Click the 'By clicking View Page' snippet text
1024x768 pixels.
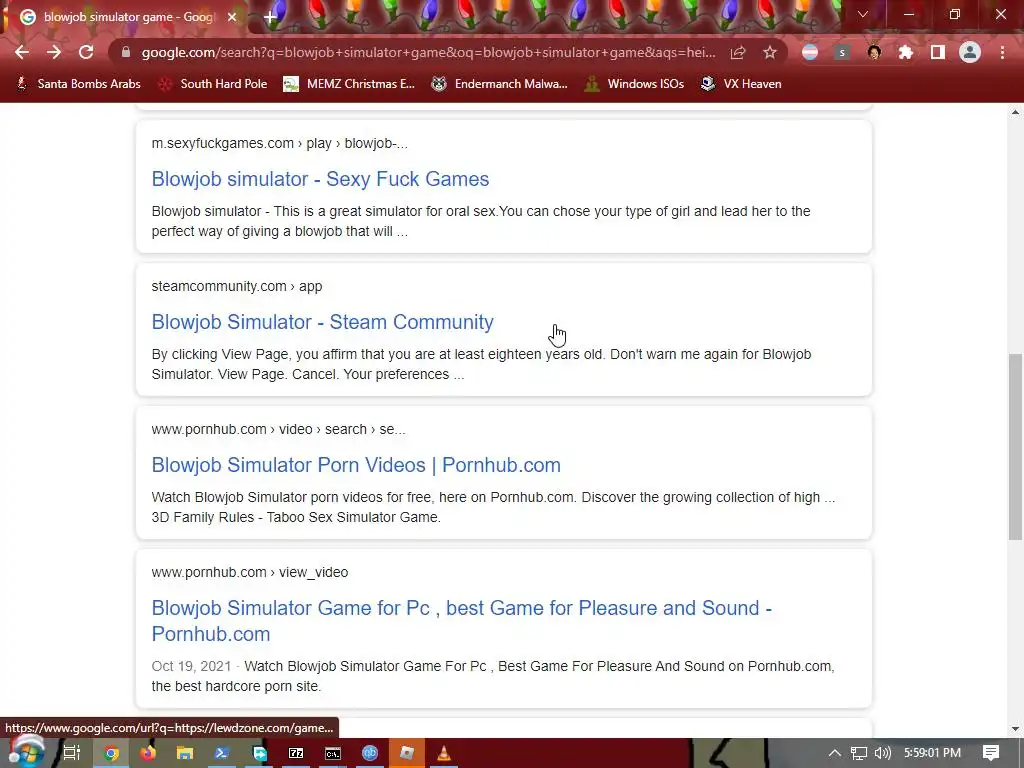click(481, 364)
